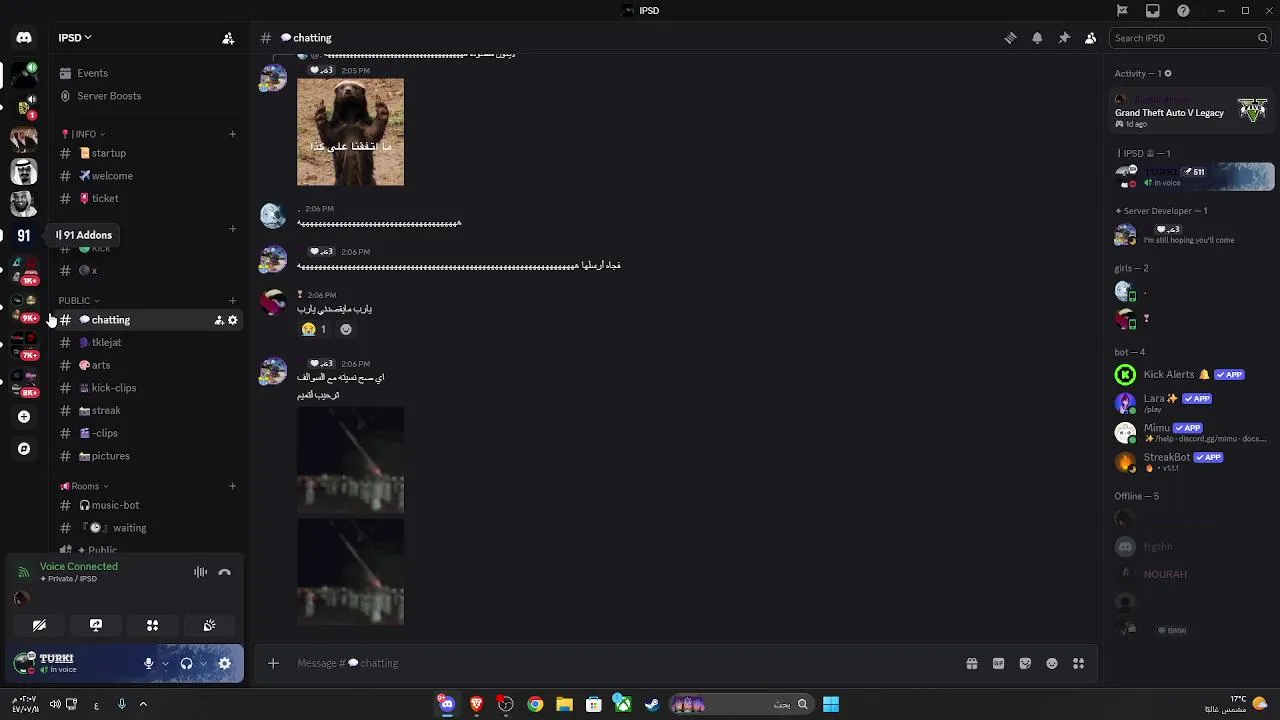Turn on camera in voice panel
This screenshot has height=720, width=1280.
pyautogui.click(x=39, y=625)
